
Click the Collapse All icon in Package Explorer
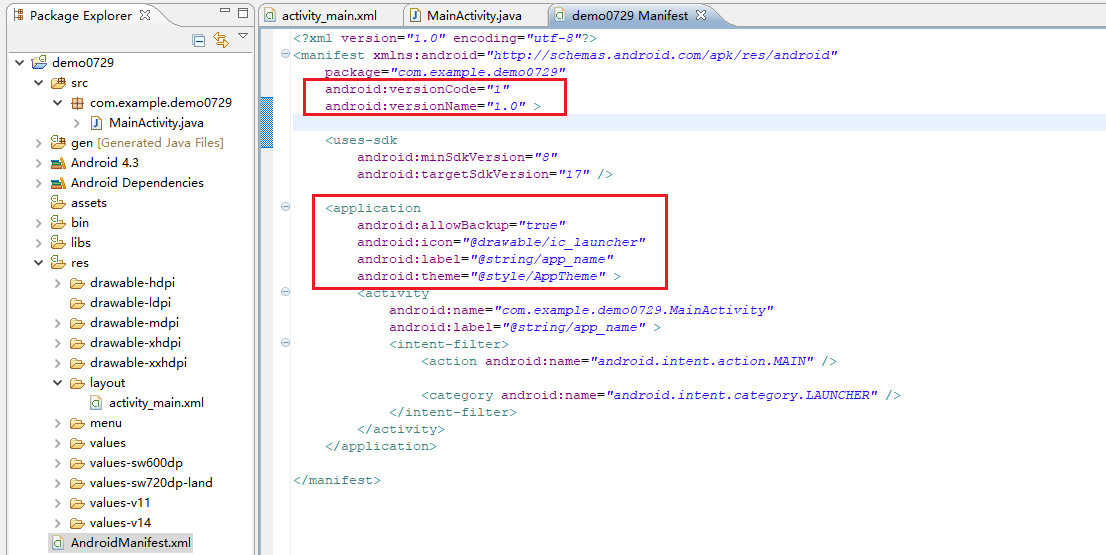(x=199, y=40)
